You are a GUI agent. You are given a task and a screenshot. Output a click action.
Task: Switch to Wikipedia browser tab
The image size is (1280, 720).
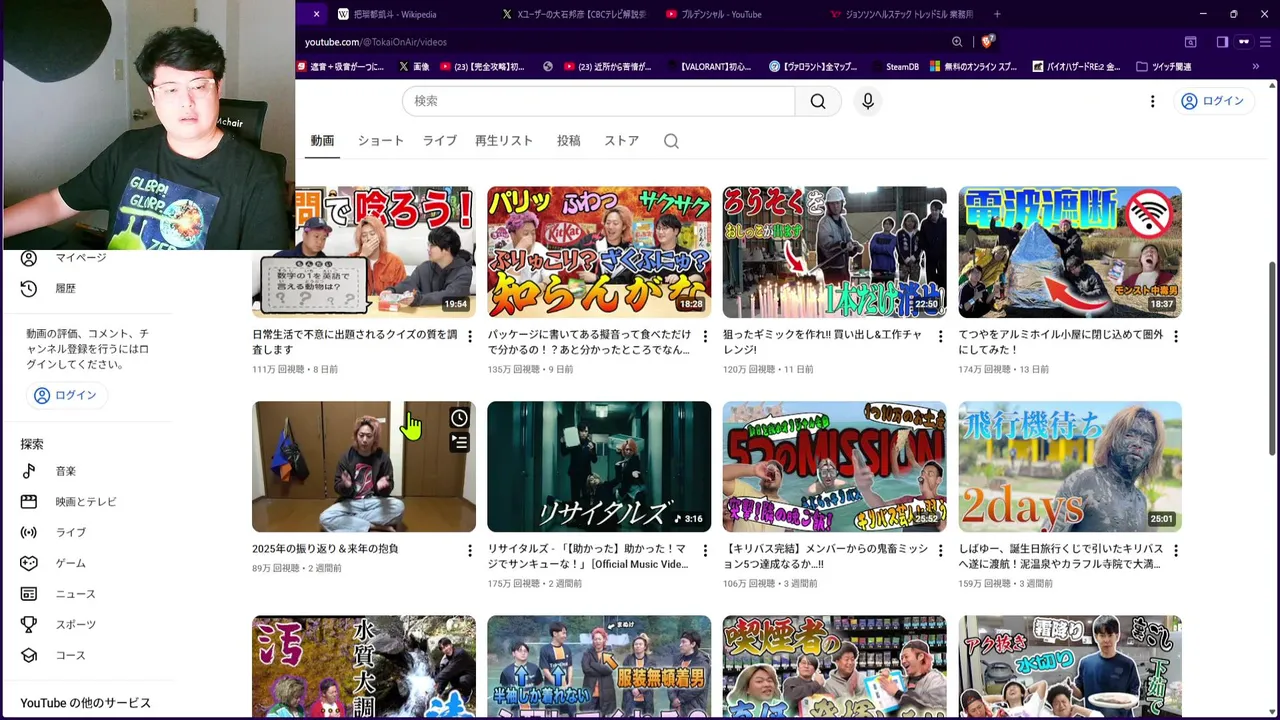(x=395, y=14)
